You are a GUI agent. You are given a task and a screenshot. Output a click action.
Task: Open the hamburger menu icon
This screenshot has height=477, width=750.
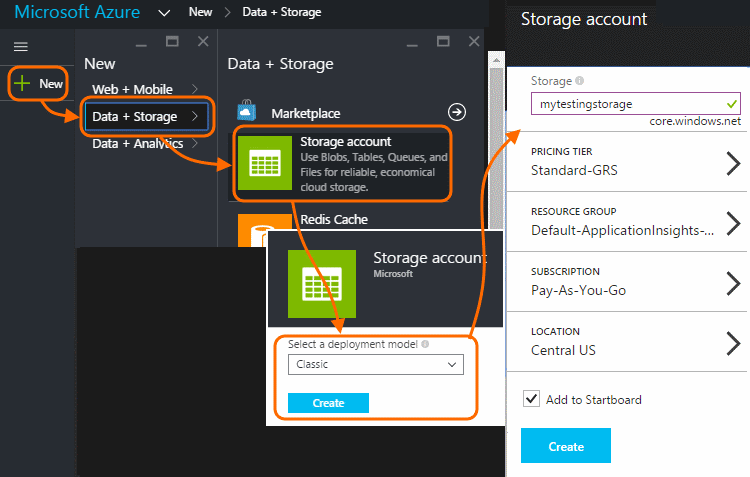click(x=21, y=46)
